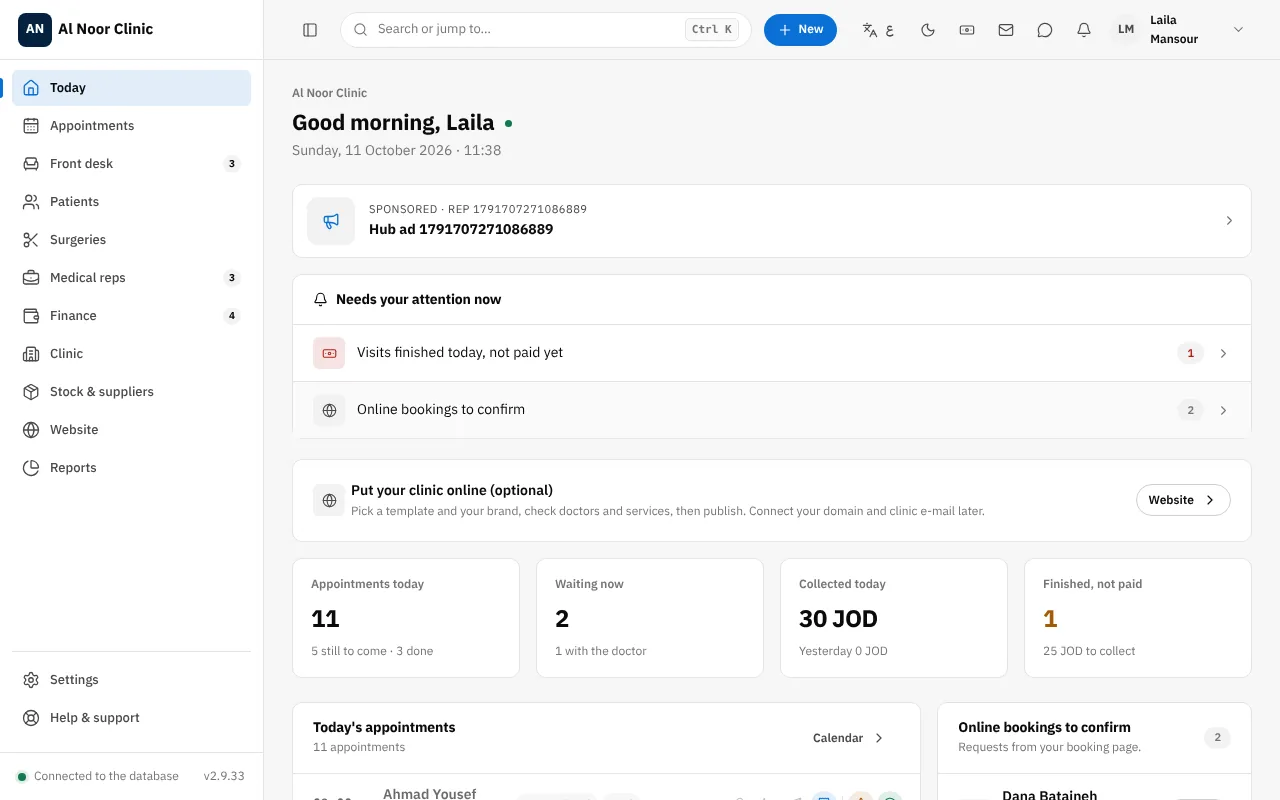Click the Website button in the clinic online card

[x=1183, y=500]
